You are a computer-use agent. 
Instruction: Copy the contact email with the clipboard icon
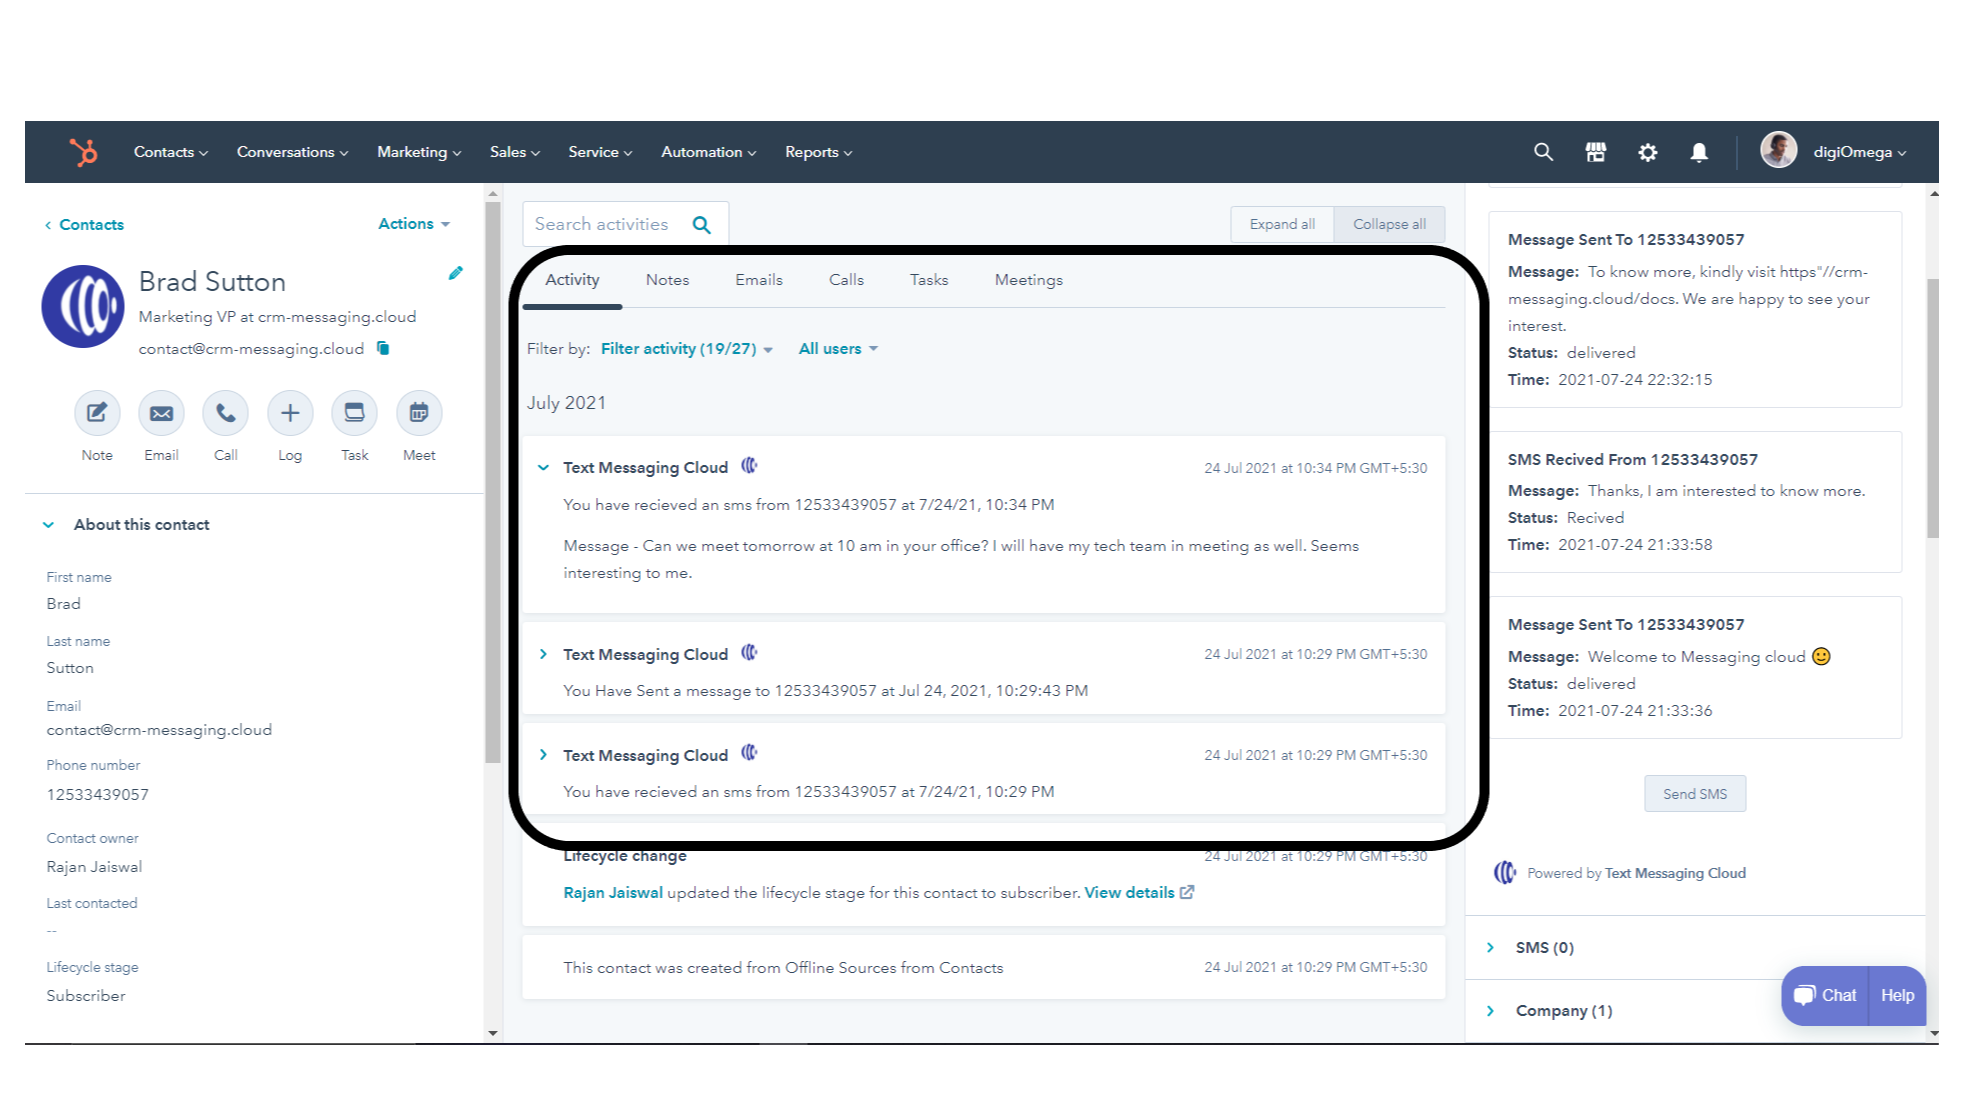[x=383, y=348]
